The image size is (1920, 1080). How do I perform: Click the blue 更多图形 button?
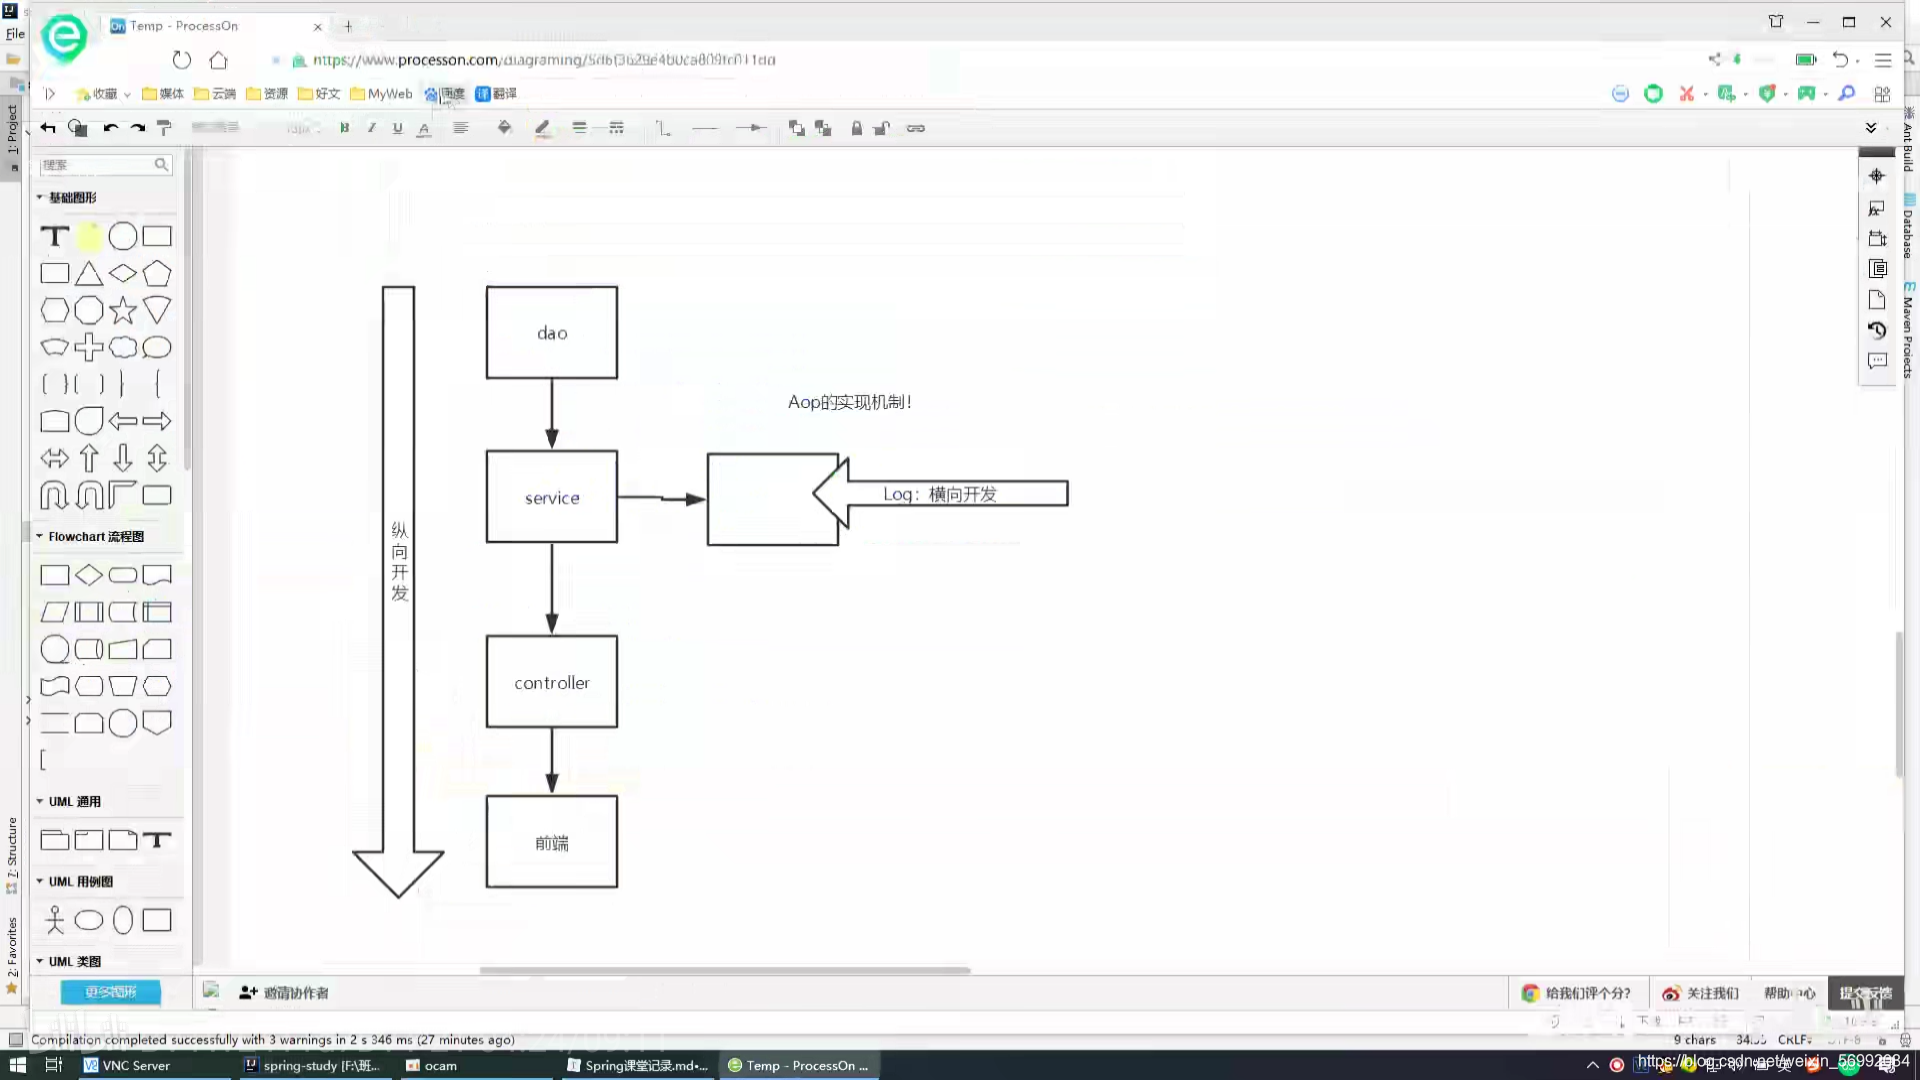click(x=110, y=992)
